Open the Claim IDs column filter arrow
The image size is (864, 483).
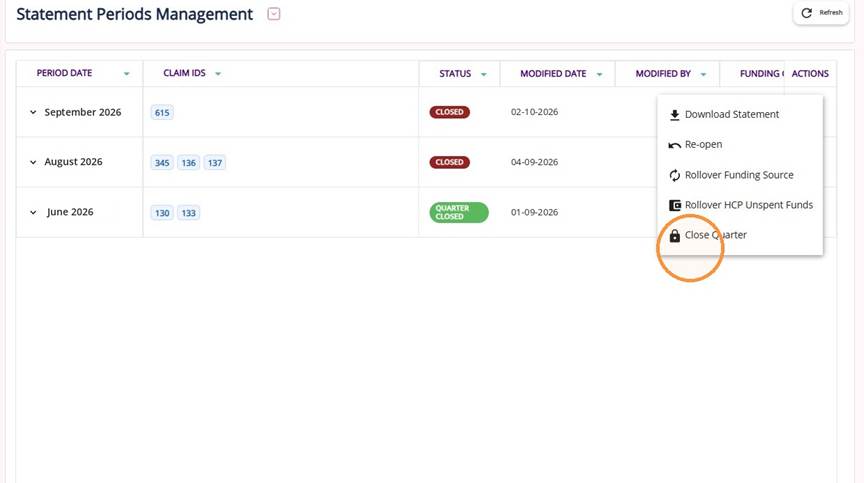(218, 74)
